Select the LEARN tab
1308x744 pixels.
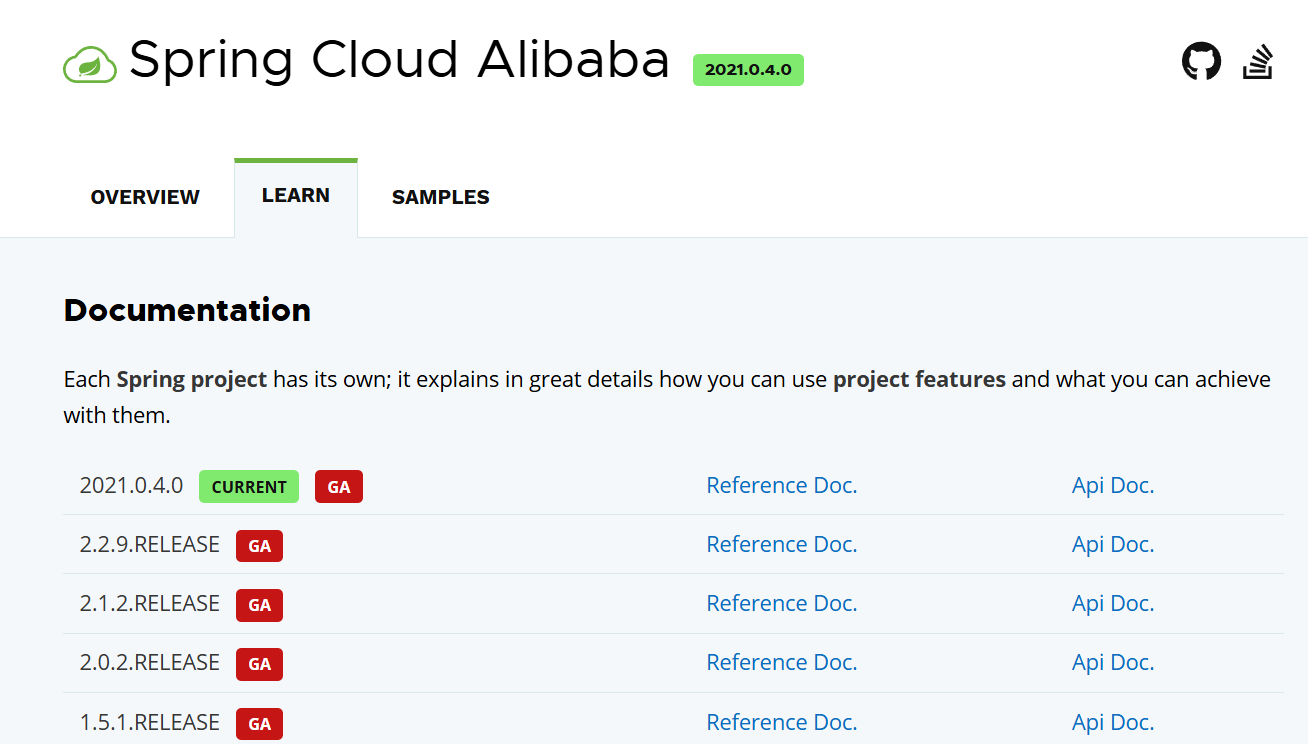tap(296, 196)
